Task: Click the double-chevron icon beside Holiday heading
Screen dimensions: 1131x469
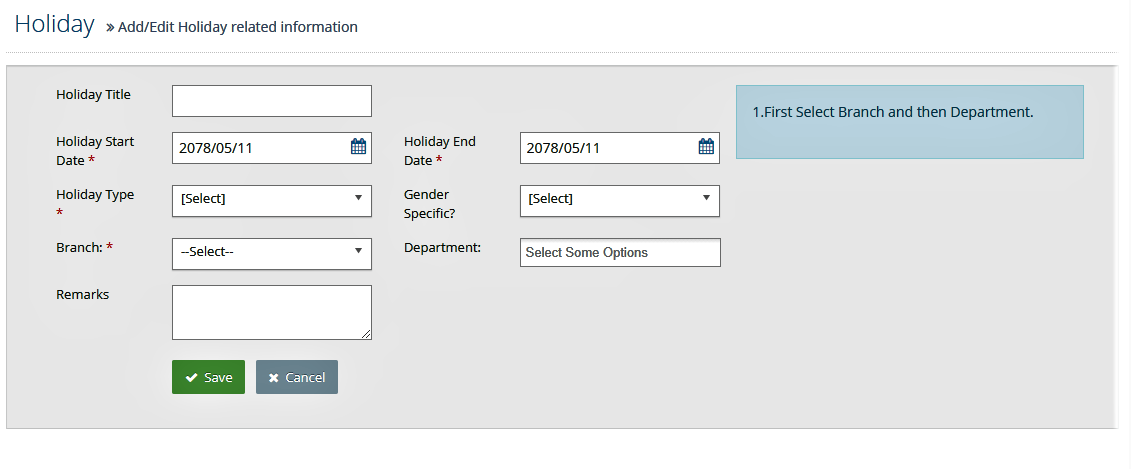Action: point(110,27)
